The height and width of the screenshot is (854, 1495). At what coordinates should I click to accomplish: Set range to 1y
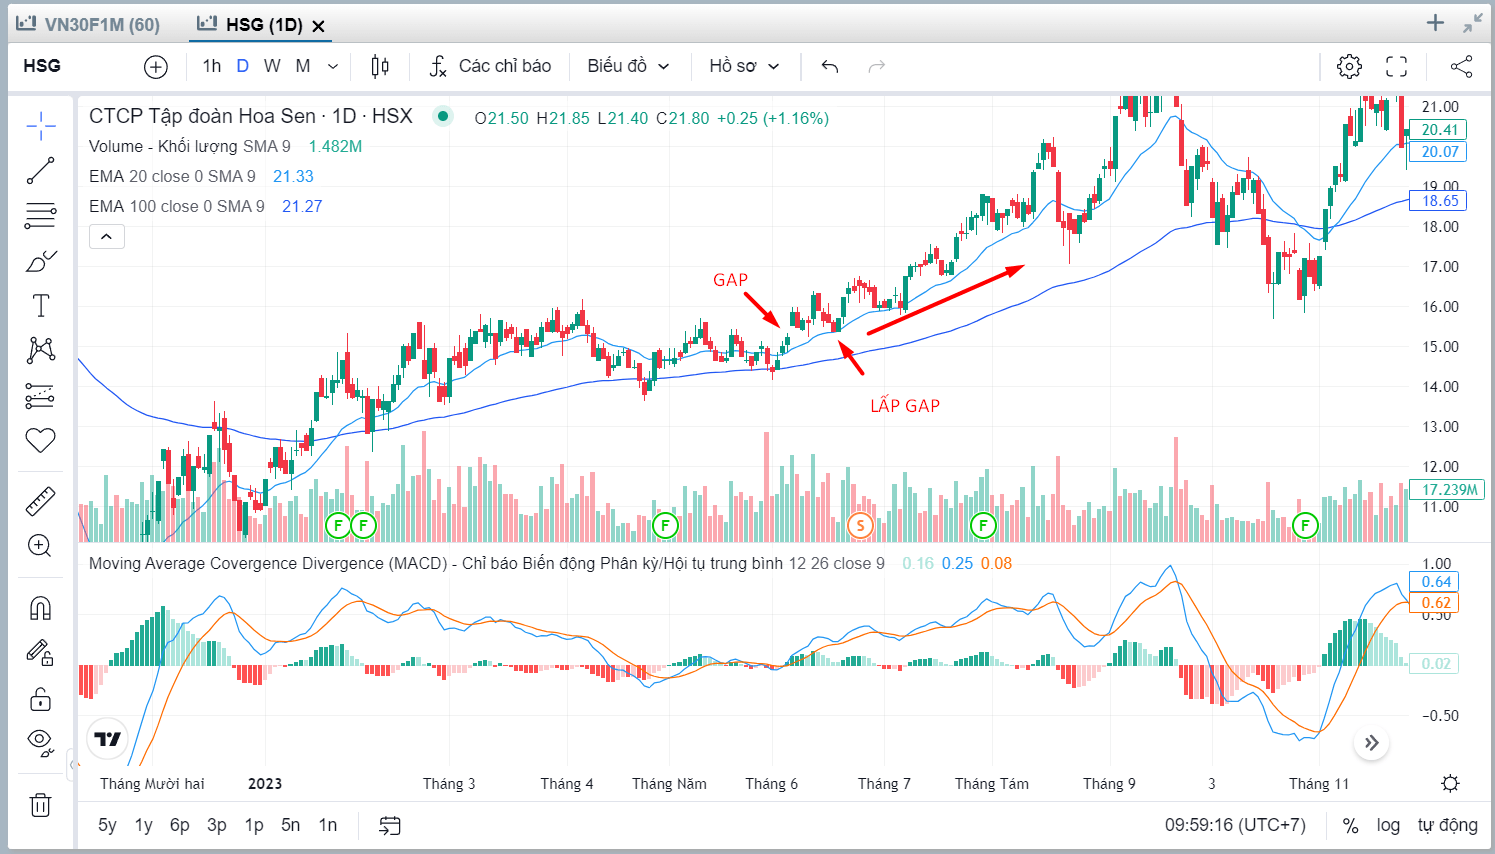pyautogui.click(x=144, y=825)
